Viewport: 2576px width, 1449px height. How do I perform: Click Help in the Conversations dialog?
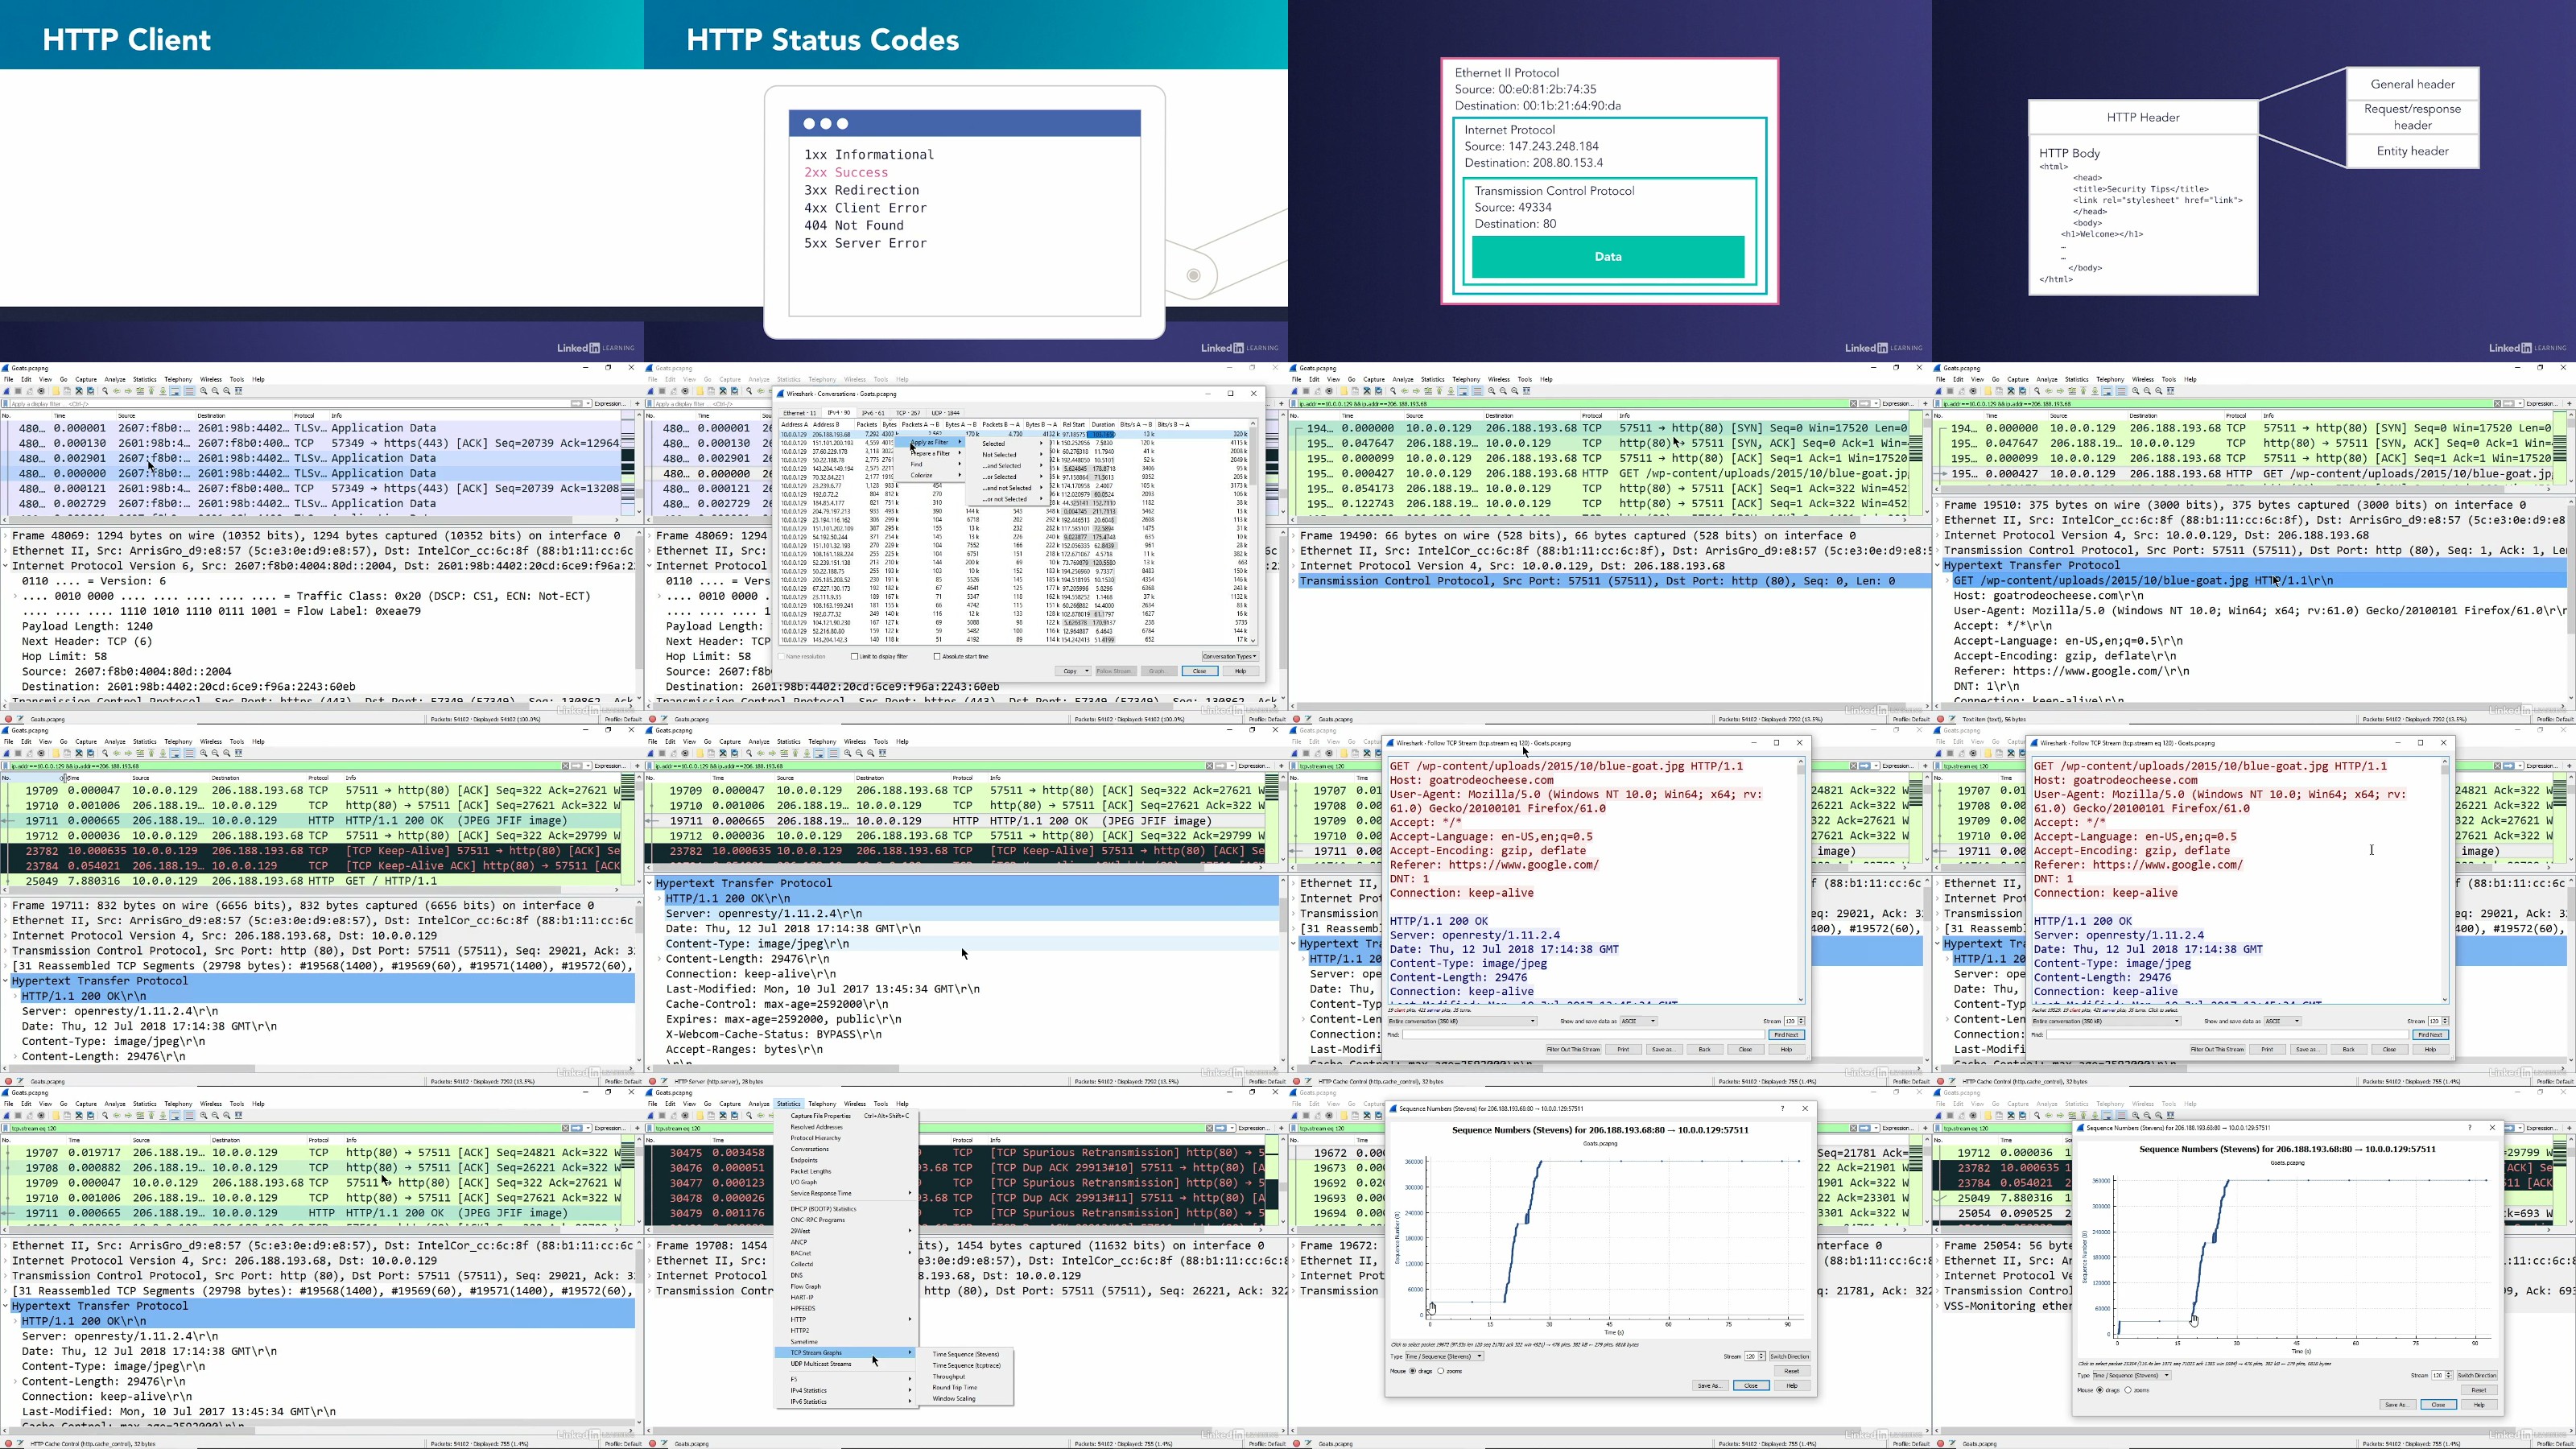click(x=1240, y=671)
